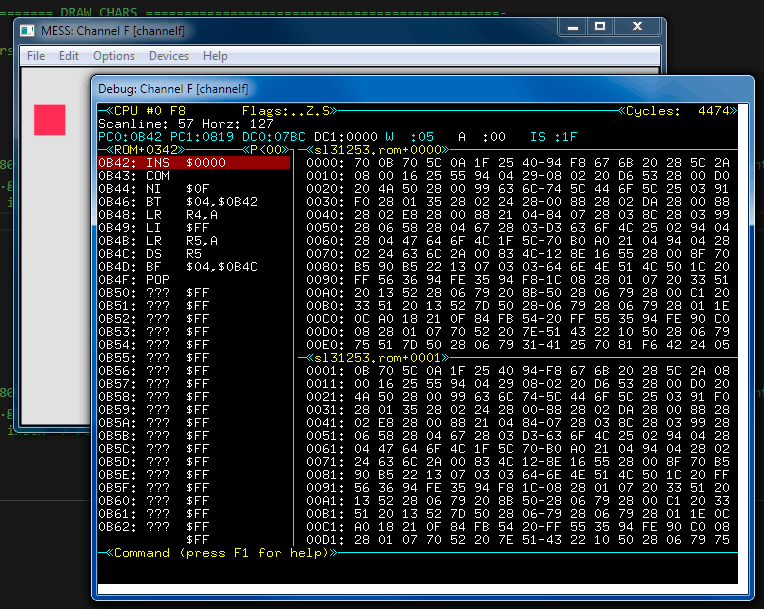Click memory row 0091: in lower memory view

[x=517, y=488]
